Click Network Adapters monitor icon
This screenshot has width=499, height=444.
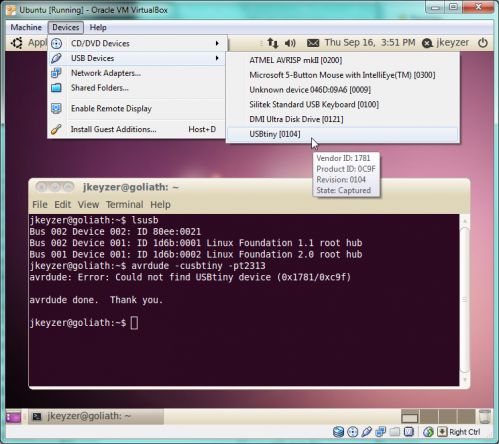click(56, 73)
